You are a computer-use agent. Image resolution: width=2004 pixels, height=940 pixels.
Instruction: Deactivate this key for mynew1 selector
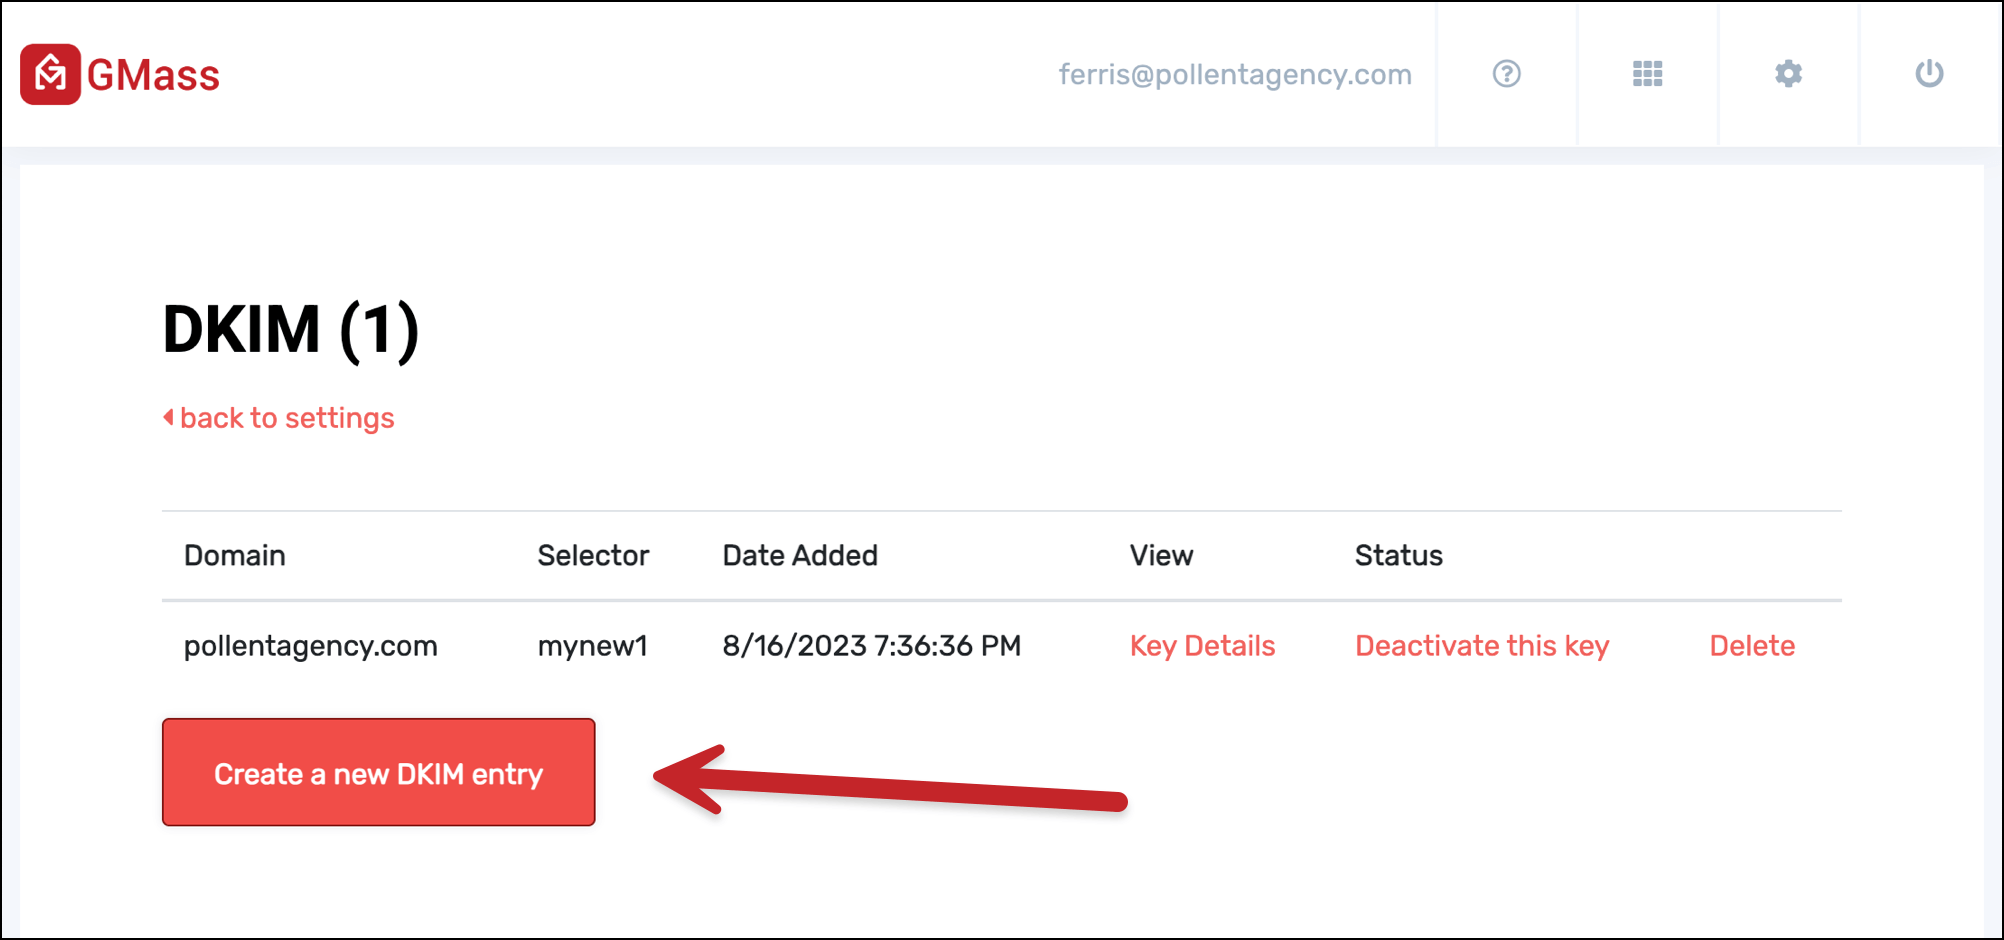pos(1482,646)
